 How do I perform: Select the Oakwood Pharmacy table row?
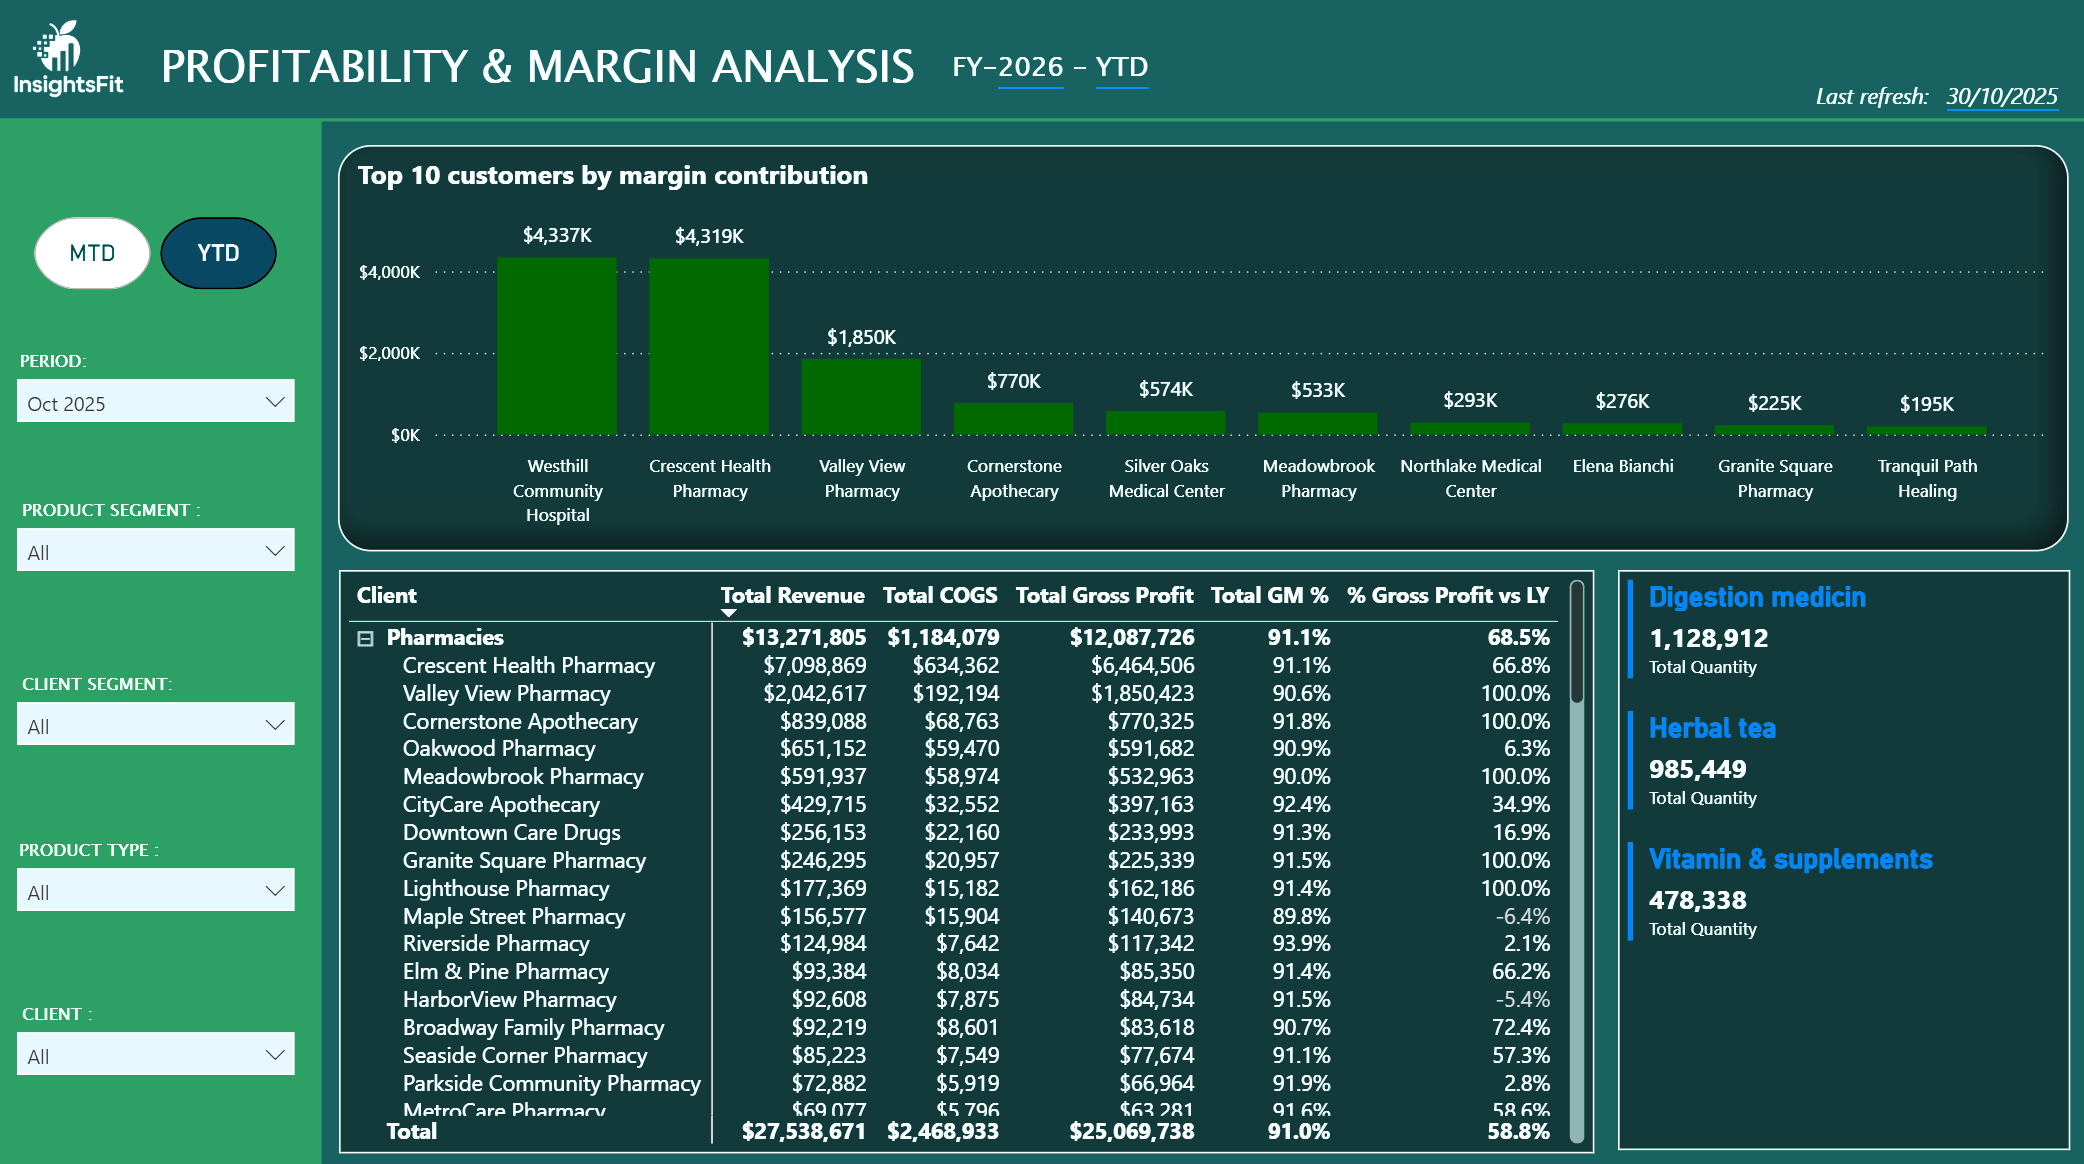(x=498, y=749)
